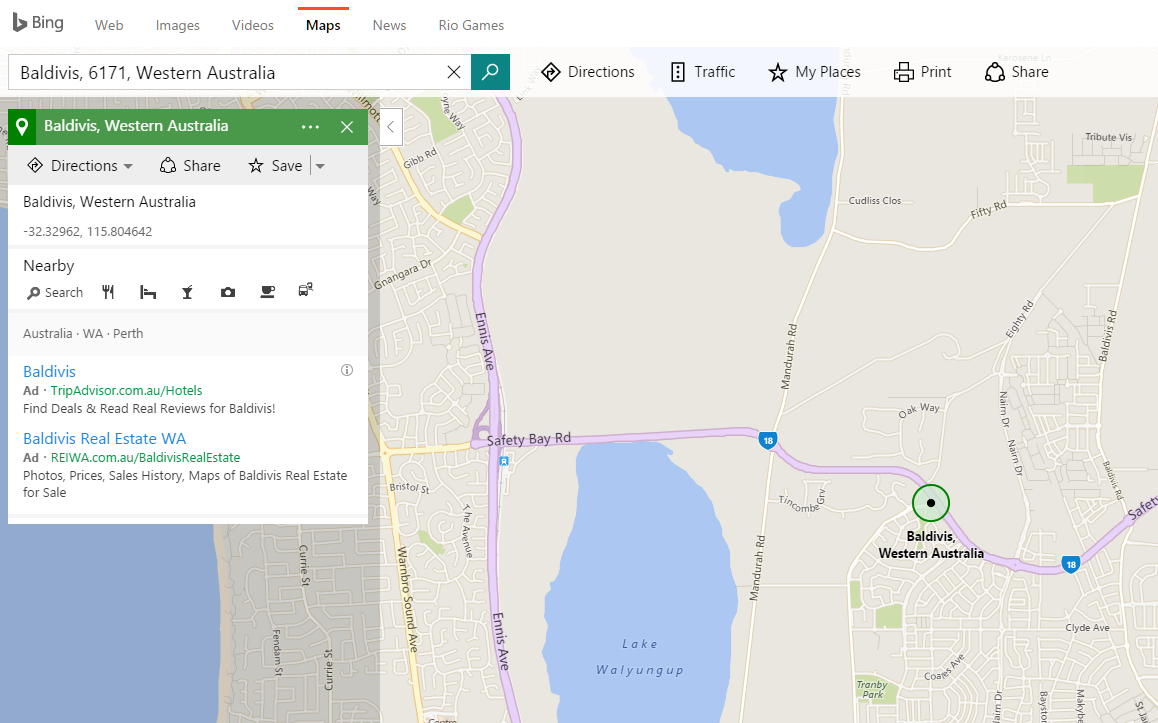The image size is (1158, 723).
Task: Click the teal magnifier search button
Action: [490, 72]
